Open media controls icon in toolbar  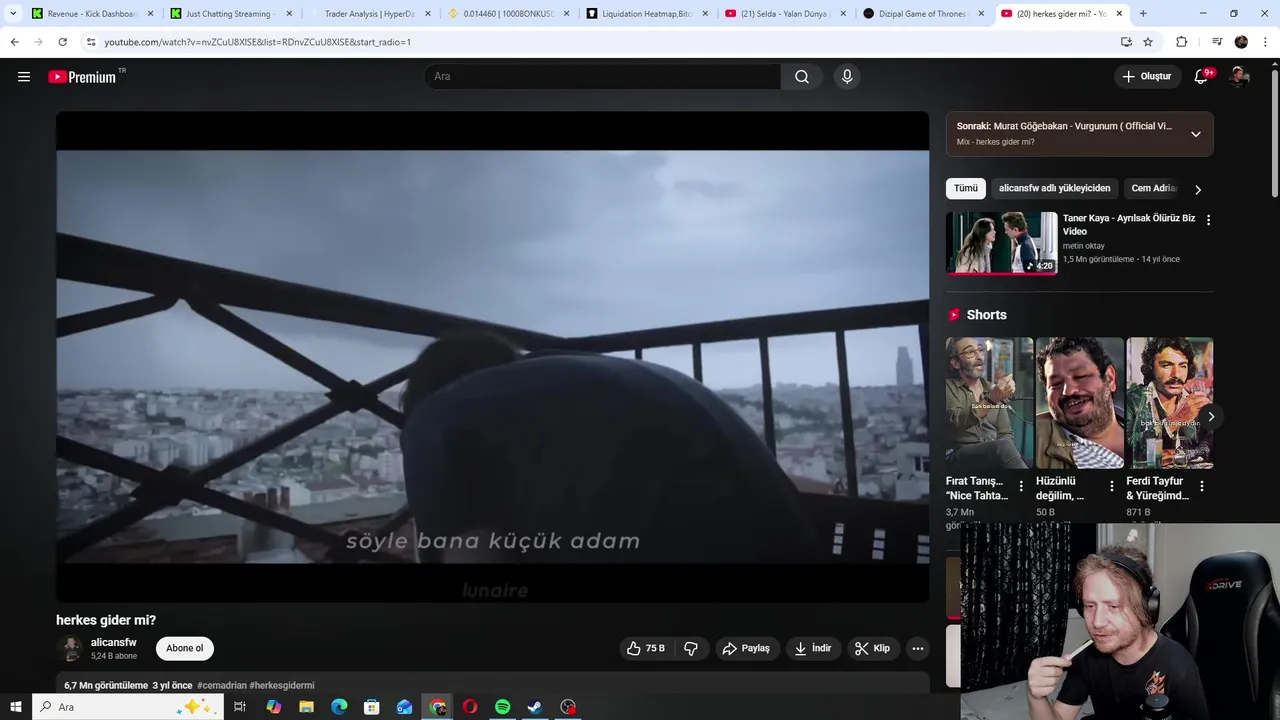[1217, 42]
